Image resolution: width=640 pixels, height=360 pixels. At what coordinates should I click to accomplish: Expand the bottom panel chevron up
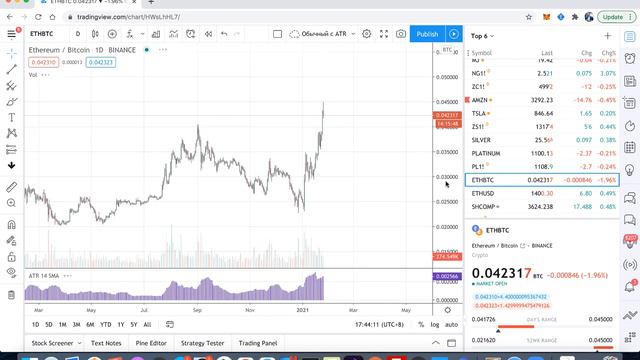[436, 343]
